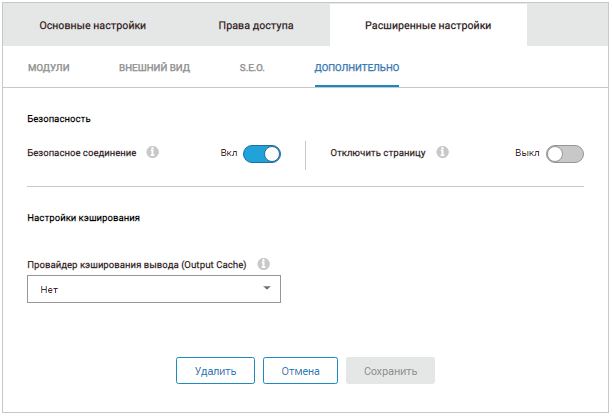612x416 pixels.
Task: Click info icon beside Отключить страницу
Action: pos(442,153)
